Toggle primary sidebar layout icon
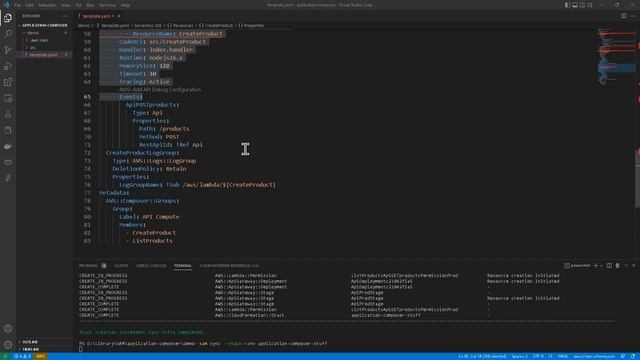 (x=567, y=5)
